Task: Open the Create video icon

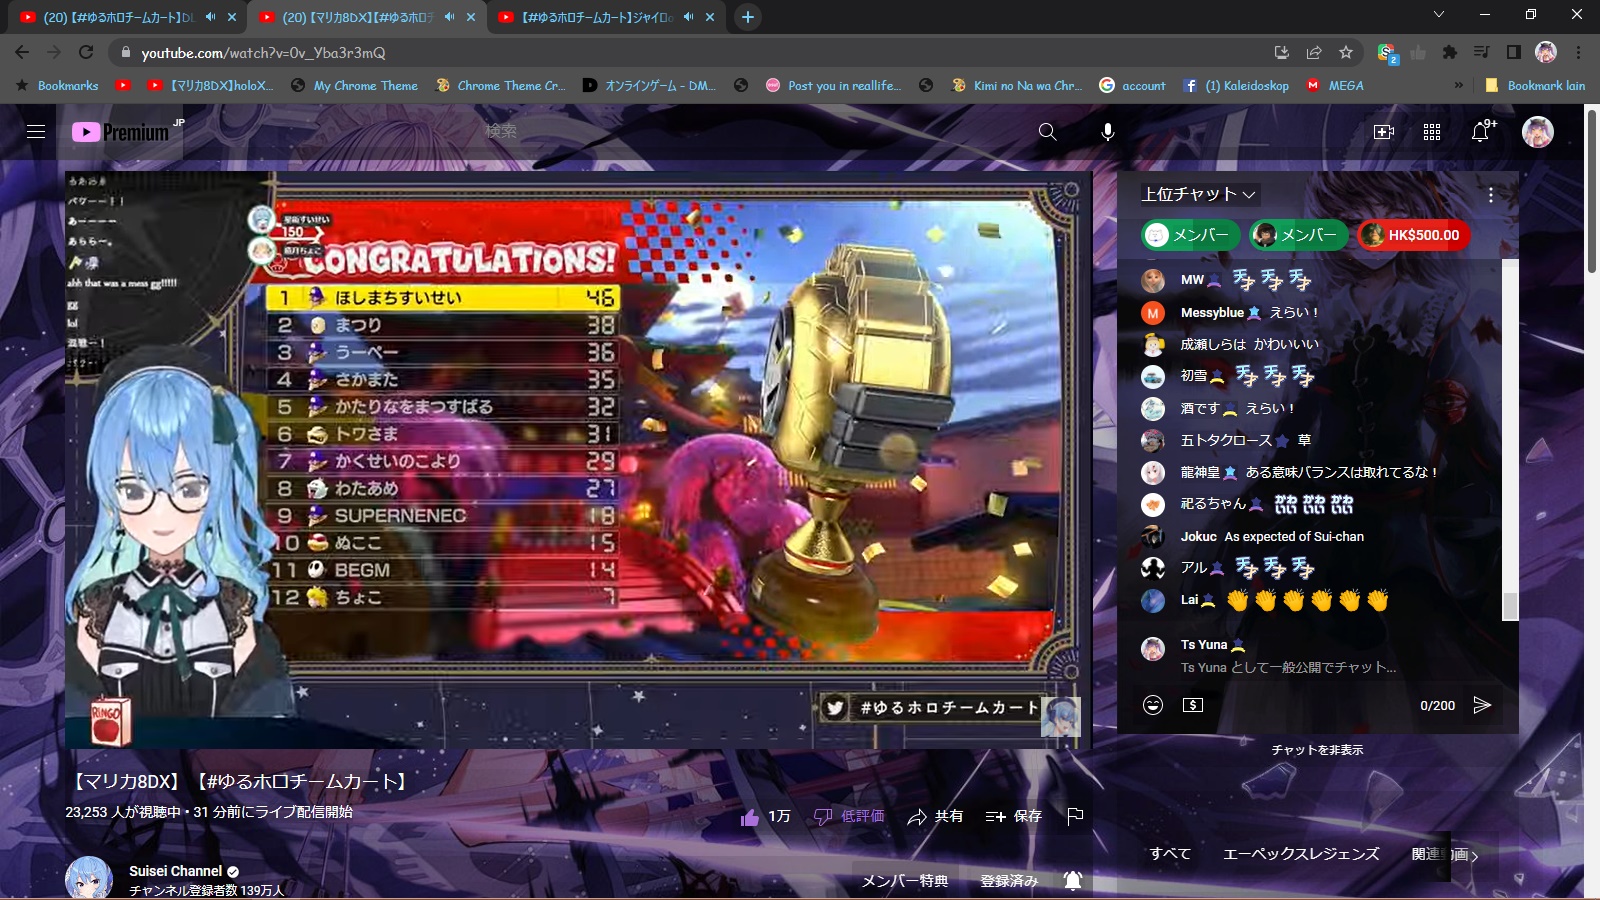Action: click(1384, 131)
